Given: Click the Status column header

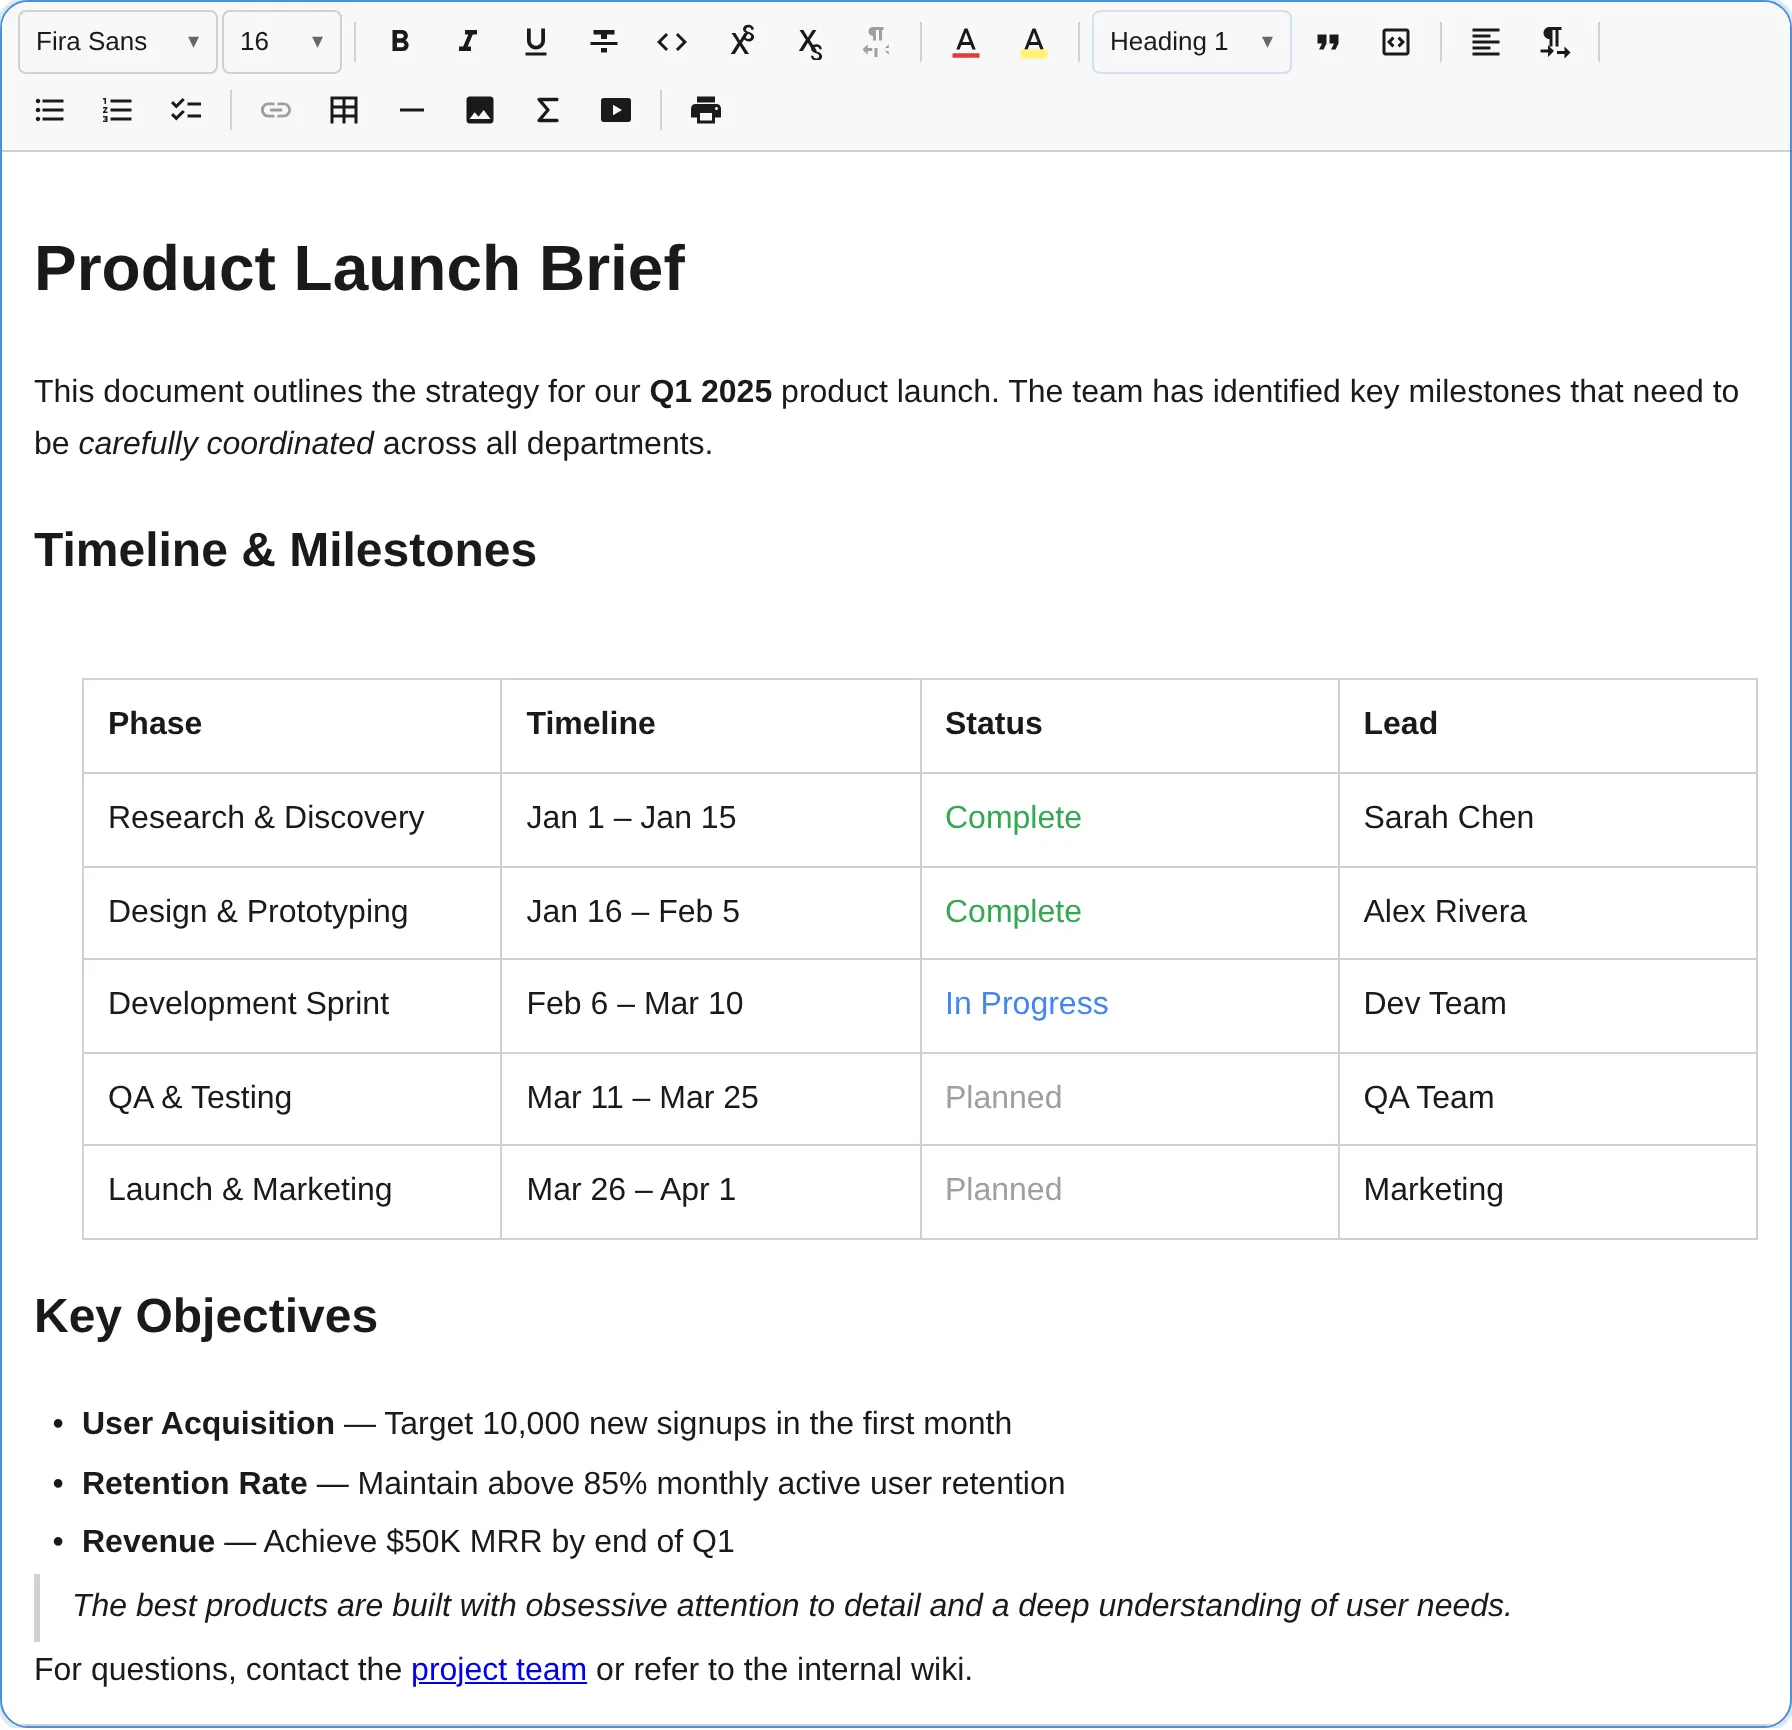Looking at the screenshot, I should (x=1130, y=724).
